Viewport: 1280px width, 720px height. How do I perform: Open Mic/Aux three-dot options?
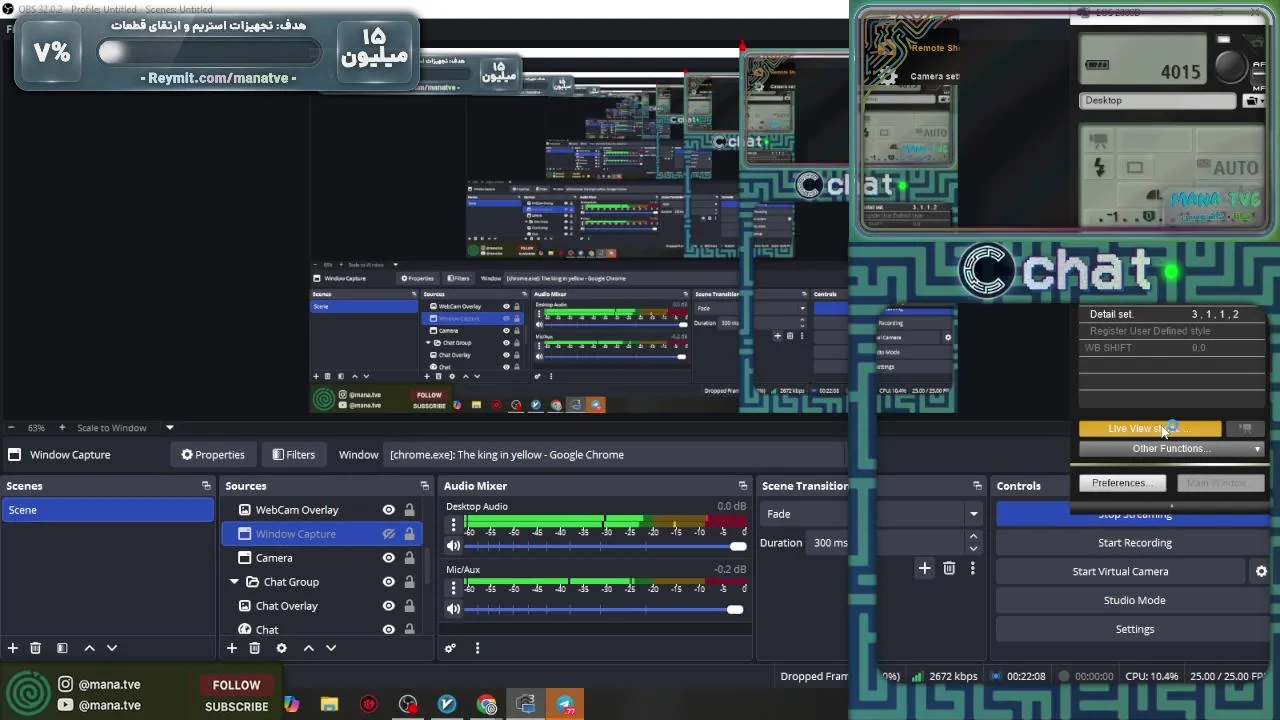(453, 587)
